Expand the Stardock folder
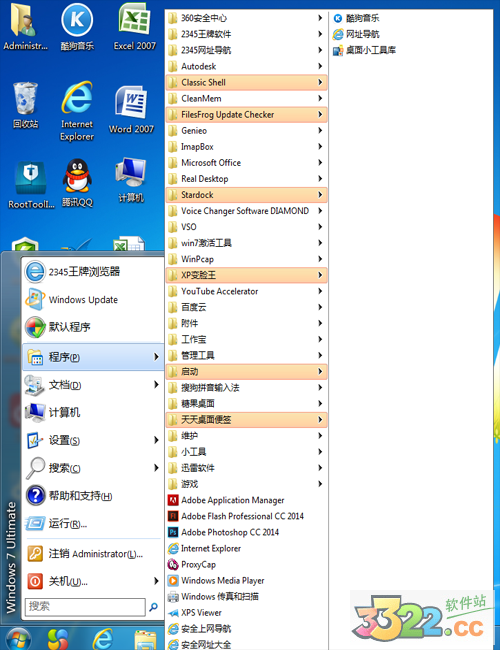 [247, 194]
